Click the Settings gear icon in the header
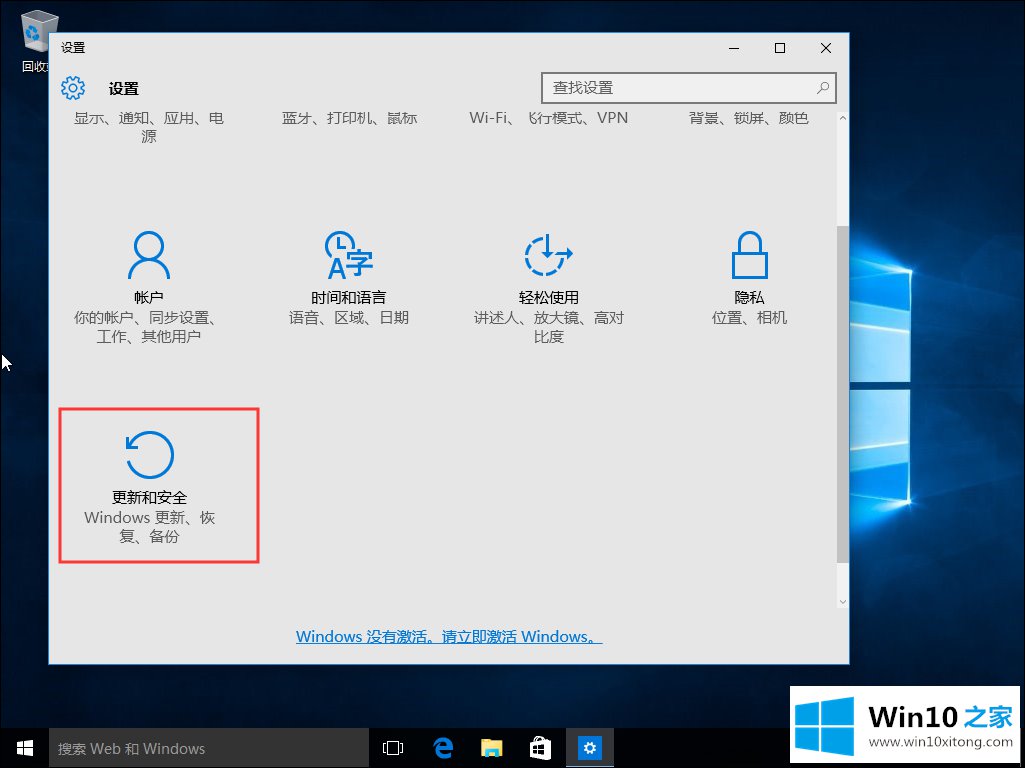This screenshot has width=1025, height=768. [x=73, y=88]
